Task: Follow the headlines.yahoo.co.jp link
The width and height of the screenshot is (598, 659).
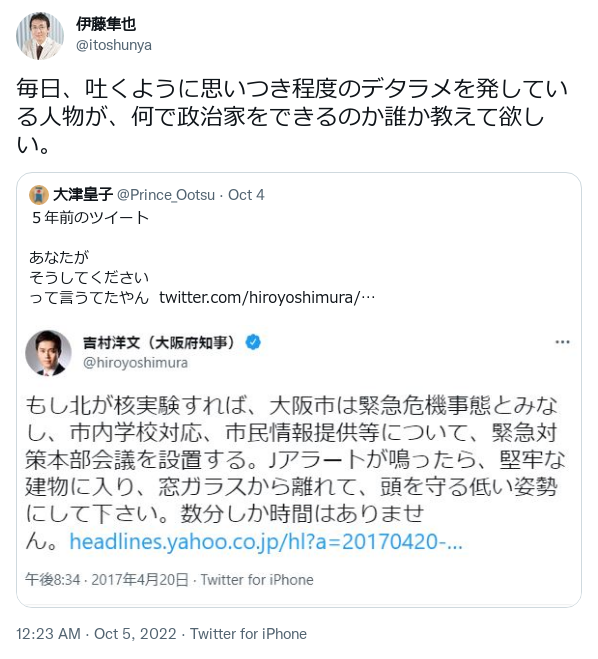Action: (266, 541)
